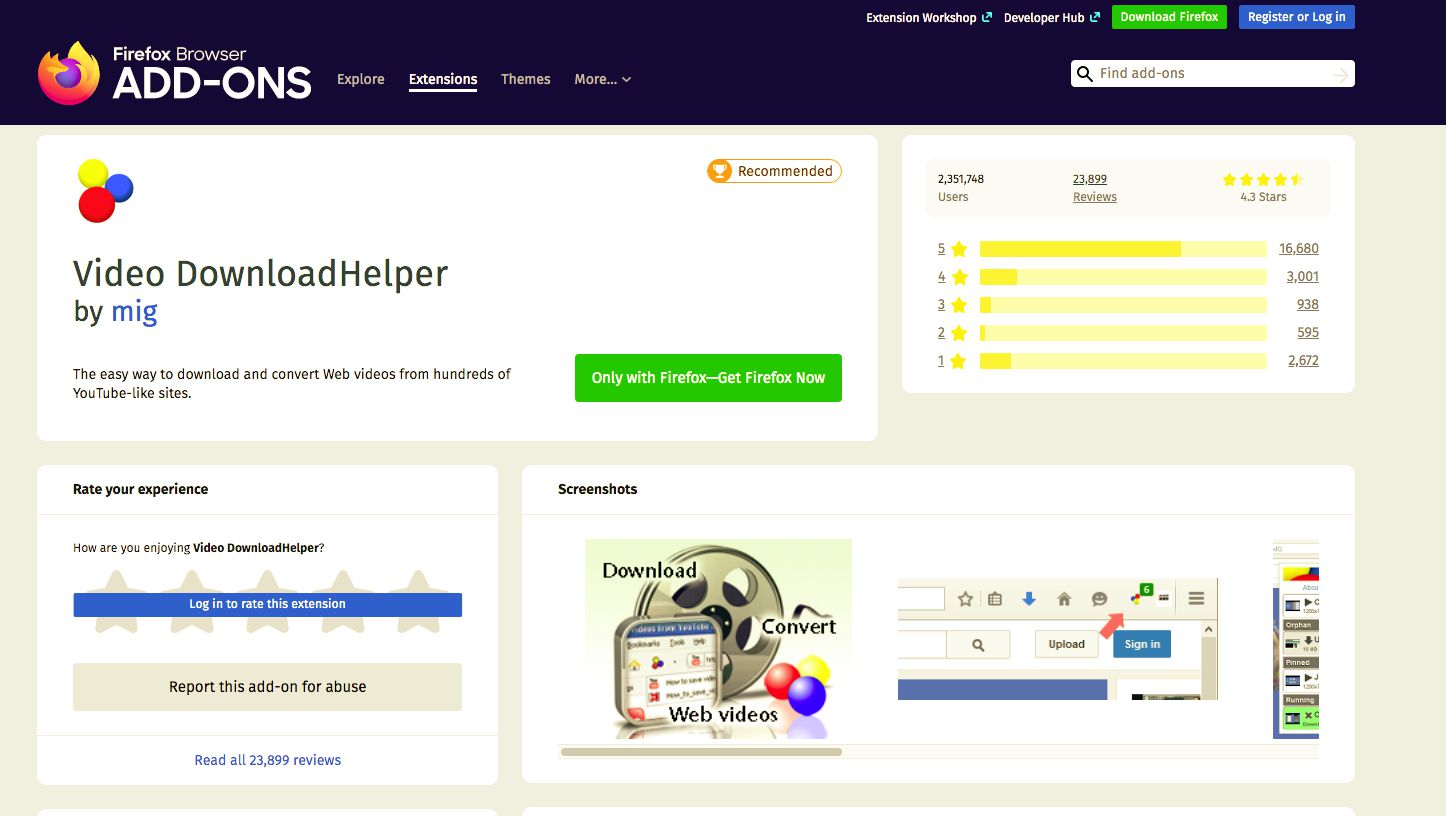Open the 23,899 Reviews link
The image size is (1446, 816).
coord(1094,188)
